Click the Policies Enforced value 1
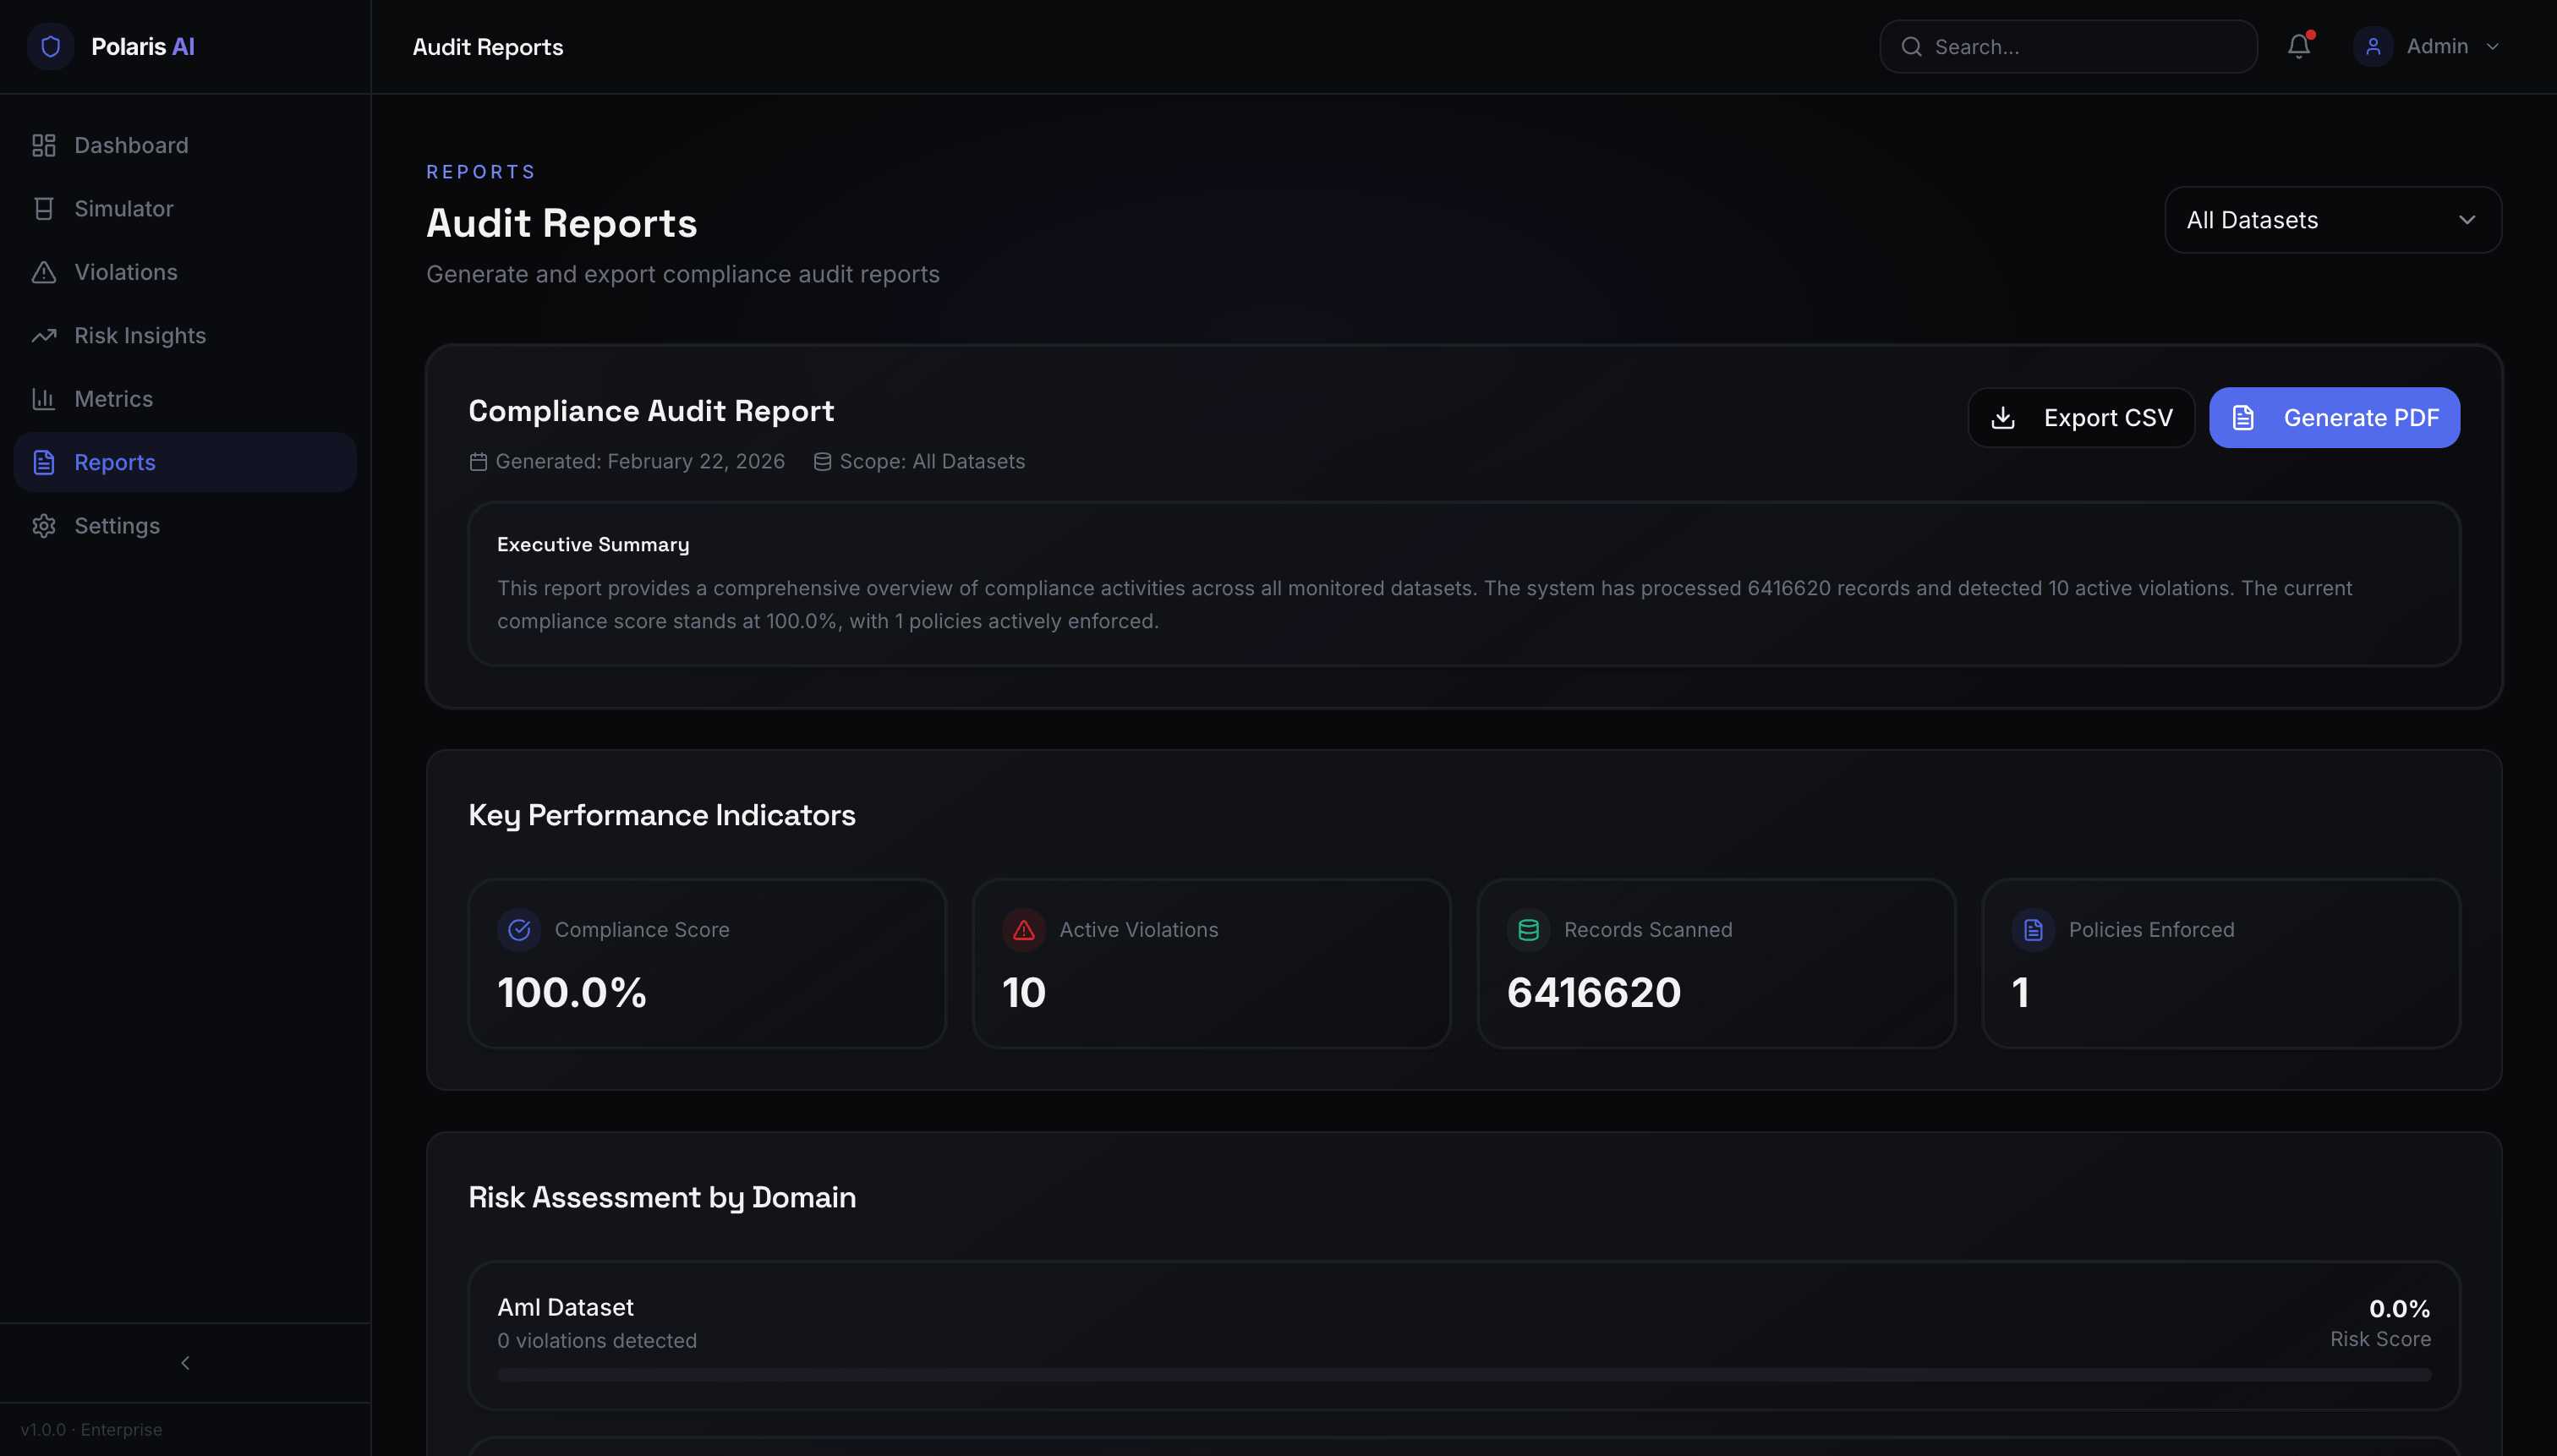This screenshot has width=2557, height=1456. (x=2020, y=992)
